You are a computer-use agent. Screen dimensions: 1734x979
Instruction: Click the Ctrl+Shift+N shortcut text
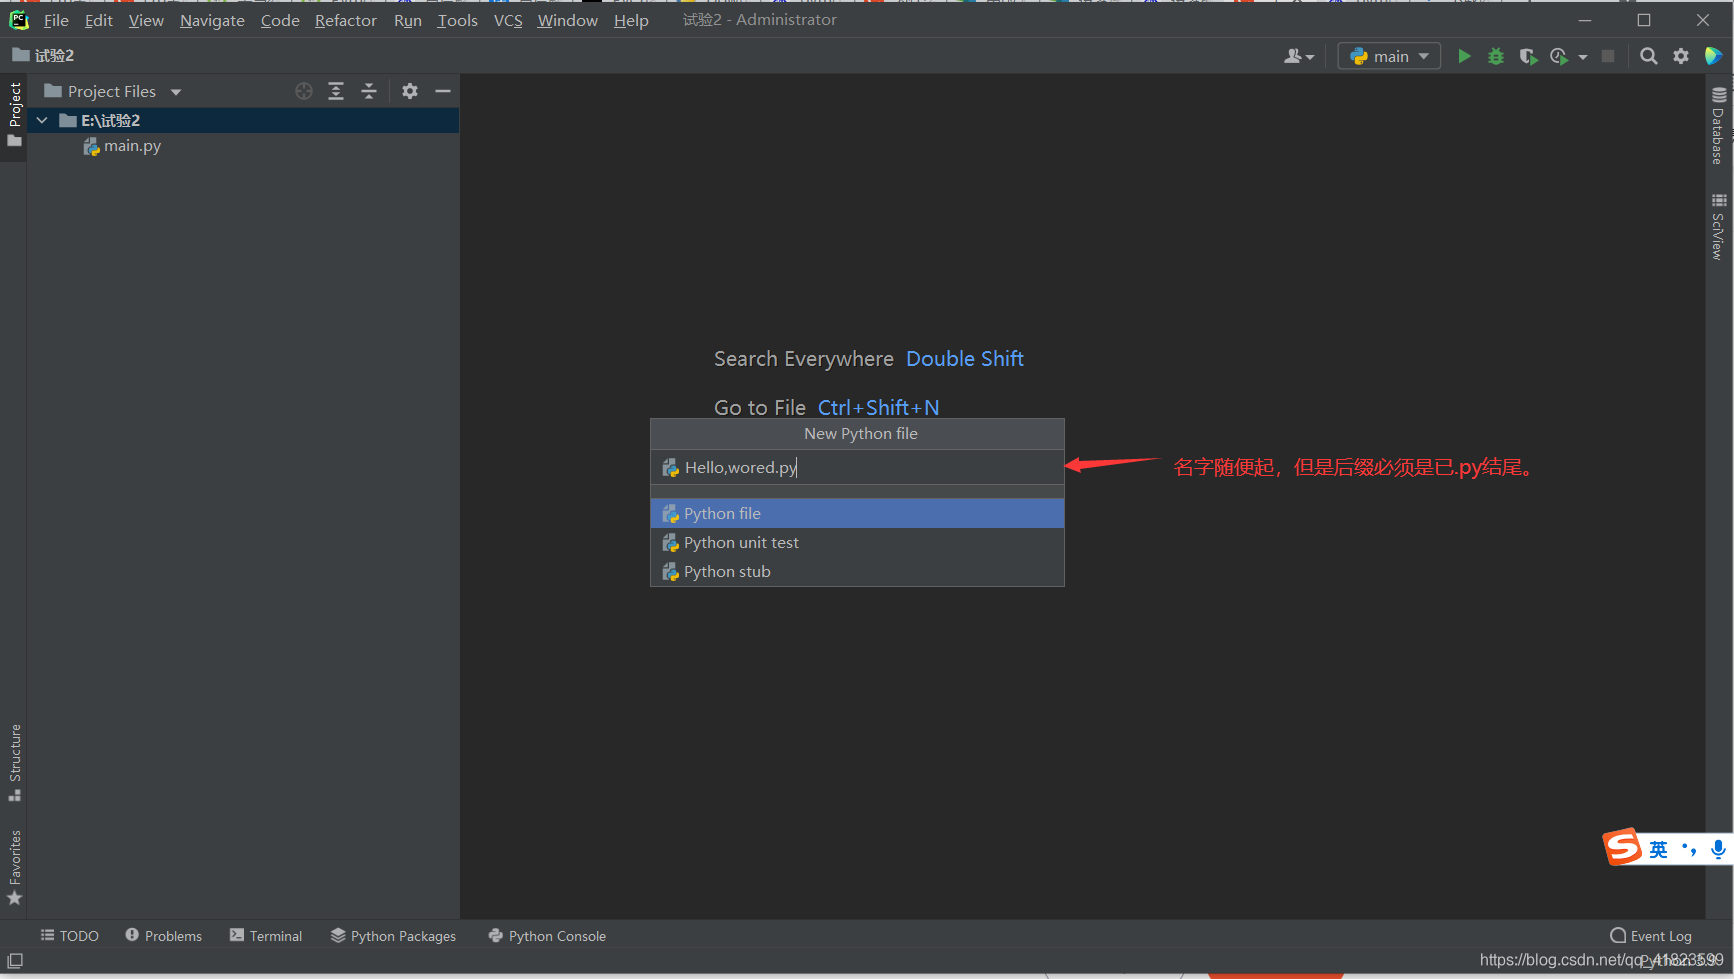point(879,408)
